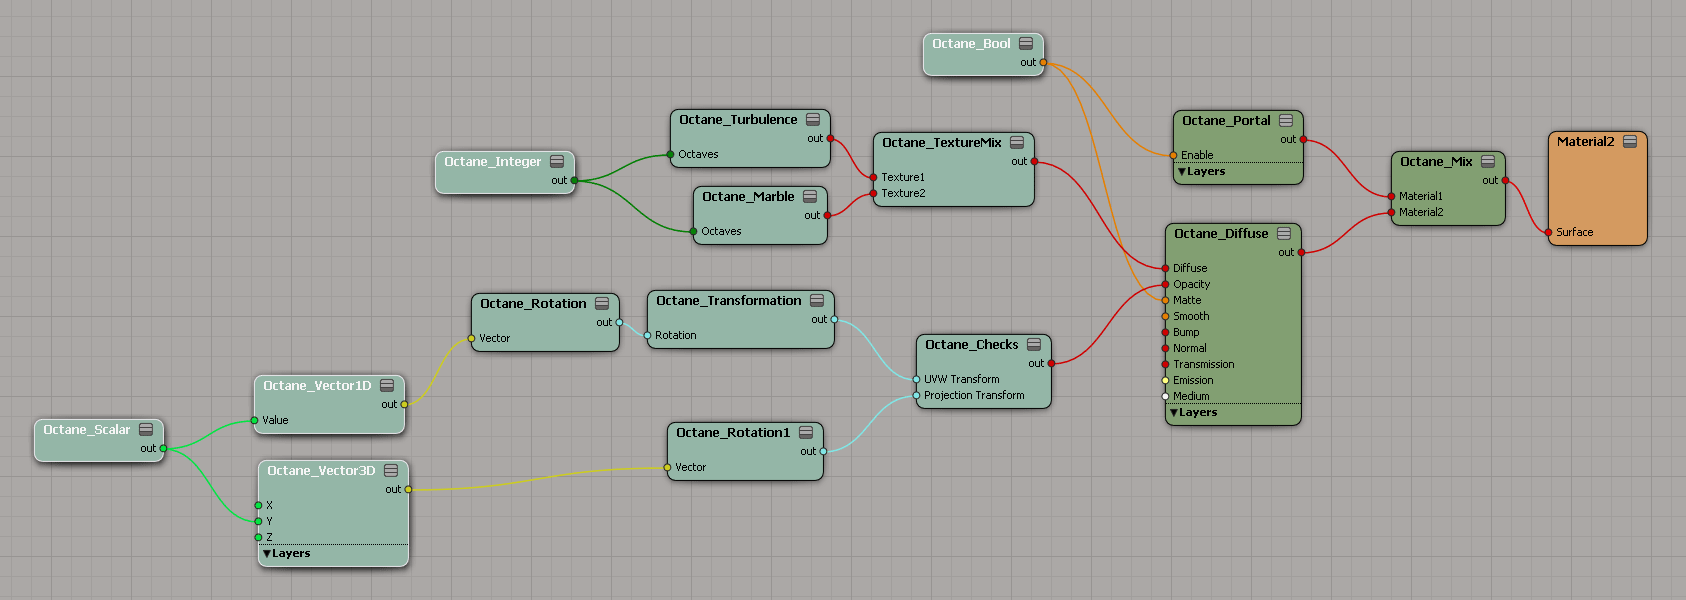
Task: Click the Opacity input port on Octane_Diffuse
Action: point(1165,284)
